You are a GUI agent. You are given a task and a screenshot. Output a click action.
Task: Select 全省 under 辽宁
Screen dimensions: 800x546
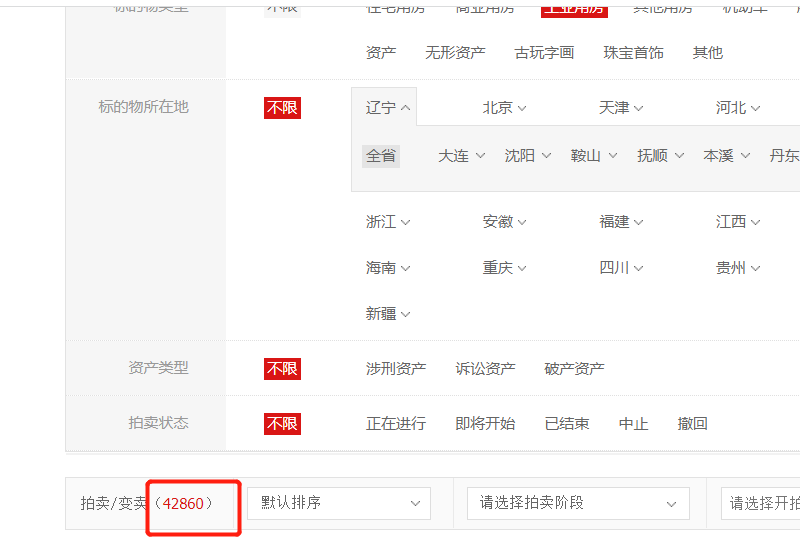coord(380,156)
